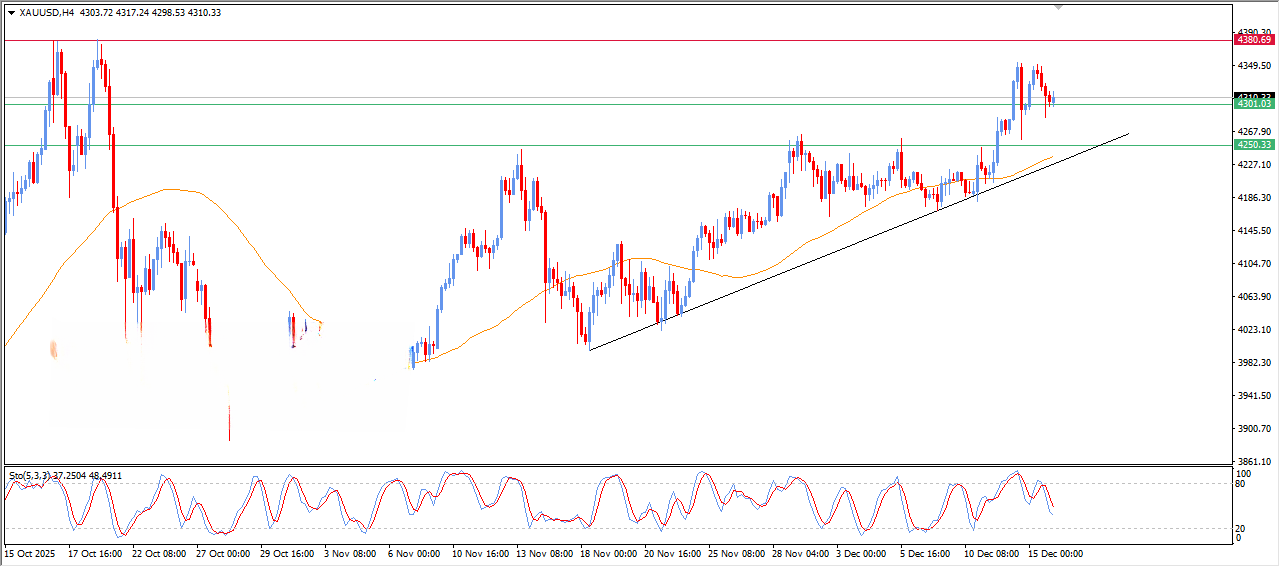Click the 80 level on stochastic scale
Screen dimensions: 1280x567
pyautogui.click(x=1241, y=484)
